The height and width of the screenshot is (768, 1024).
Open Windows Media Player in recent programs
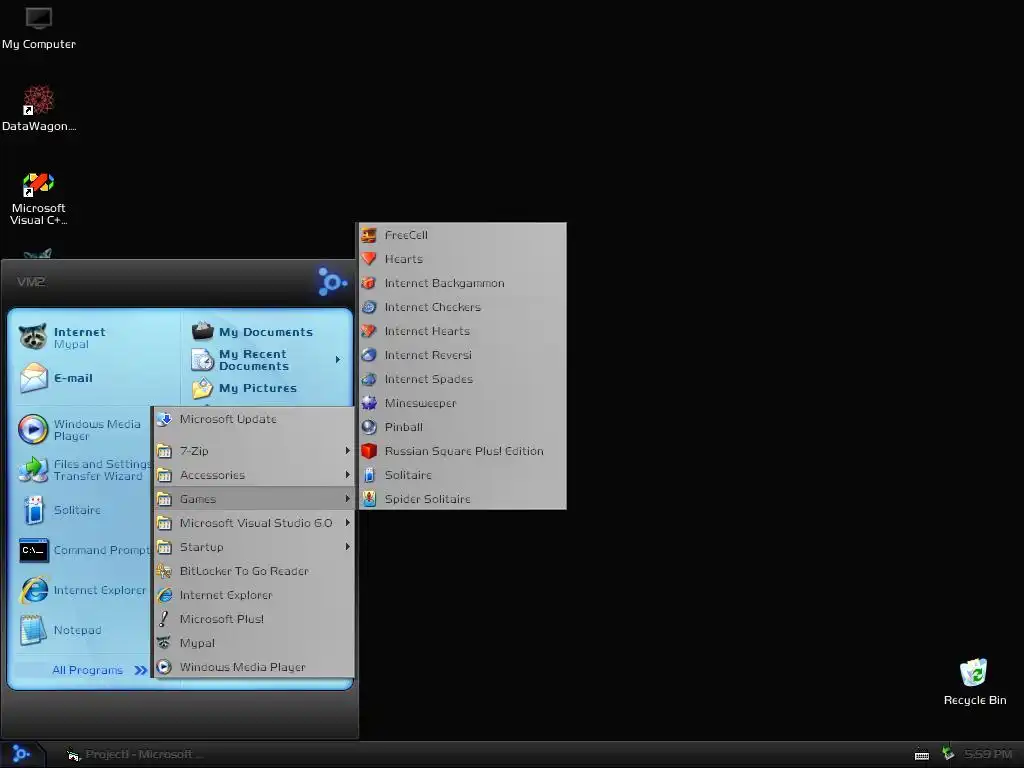84,430
